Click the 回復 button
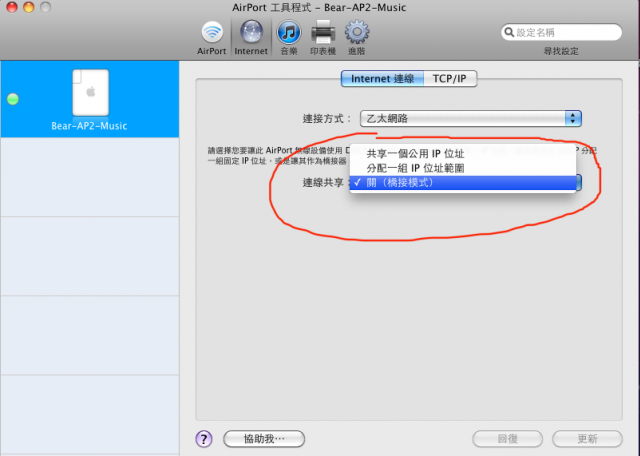The height and width of the screenshot is (456, 640). [507, 439]
